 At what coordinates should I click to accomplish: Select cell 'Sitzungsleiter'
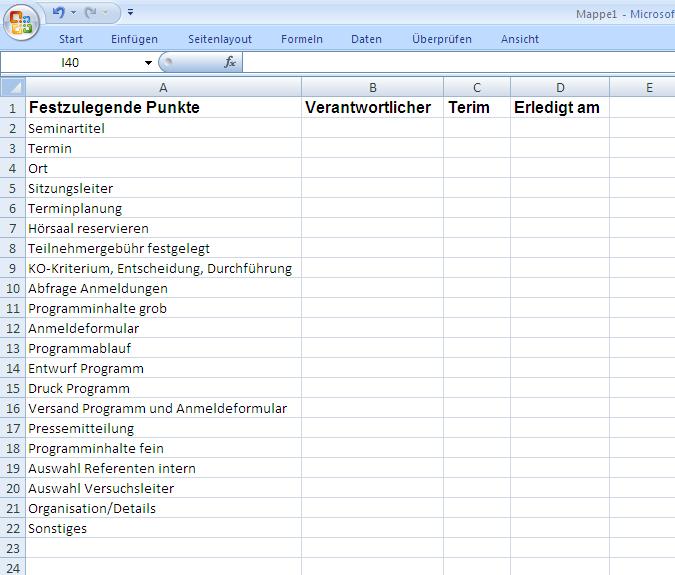tap(163, 189)
